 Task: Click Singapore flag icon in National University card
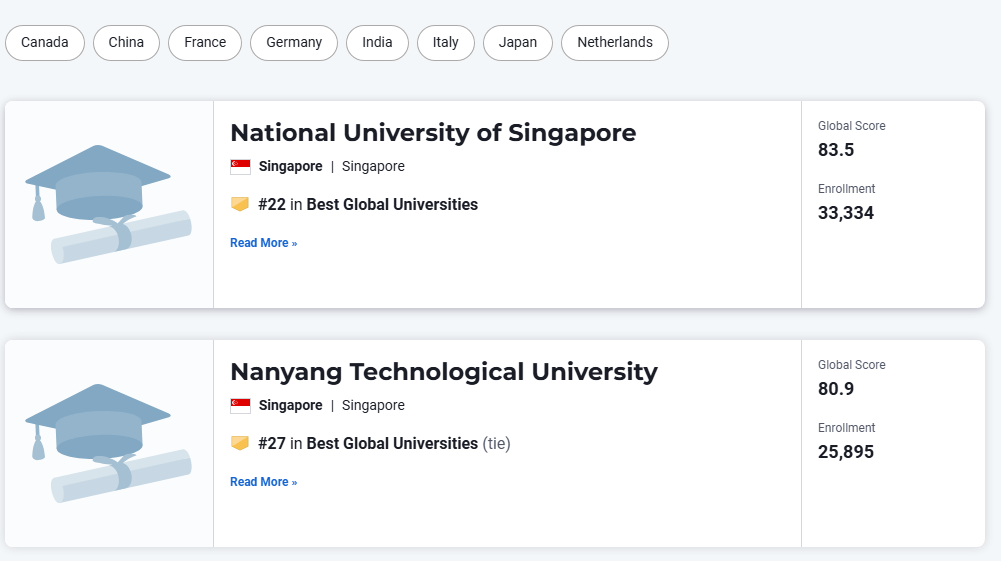241,167
